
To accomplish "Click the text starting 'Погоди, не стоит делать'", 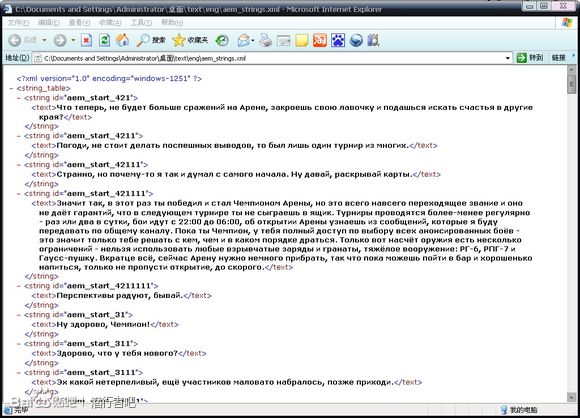I will (232, 145).
